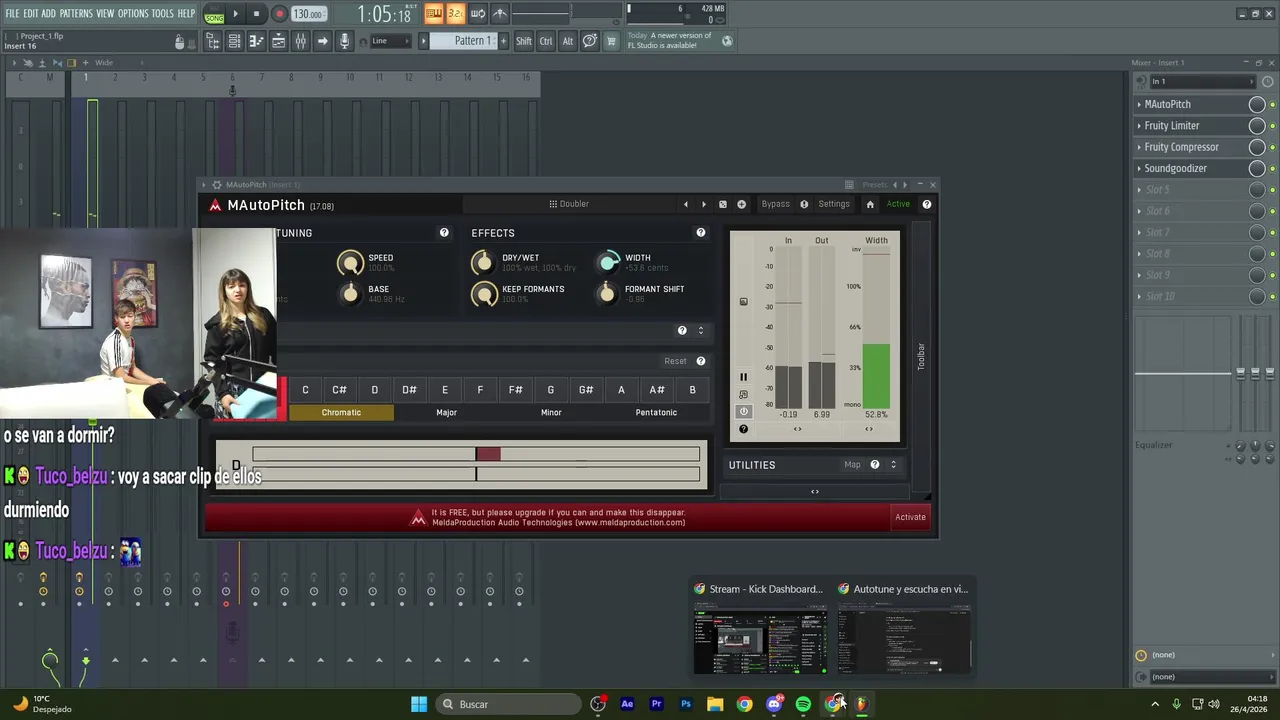Toggle the Bypass button in MAutoPitch
The width and height of the screenshot is (1280, 720).
point(776,204)
